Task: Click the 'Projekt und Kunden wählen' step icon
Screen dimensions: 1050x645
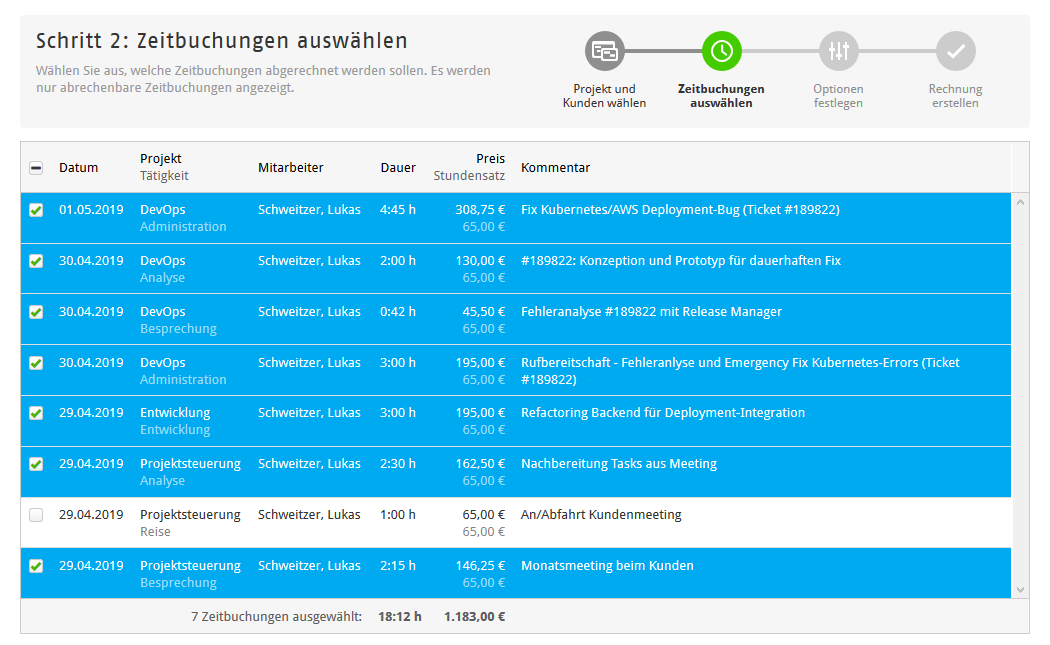Action: 604,51
